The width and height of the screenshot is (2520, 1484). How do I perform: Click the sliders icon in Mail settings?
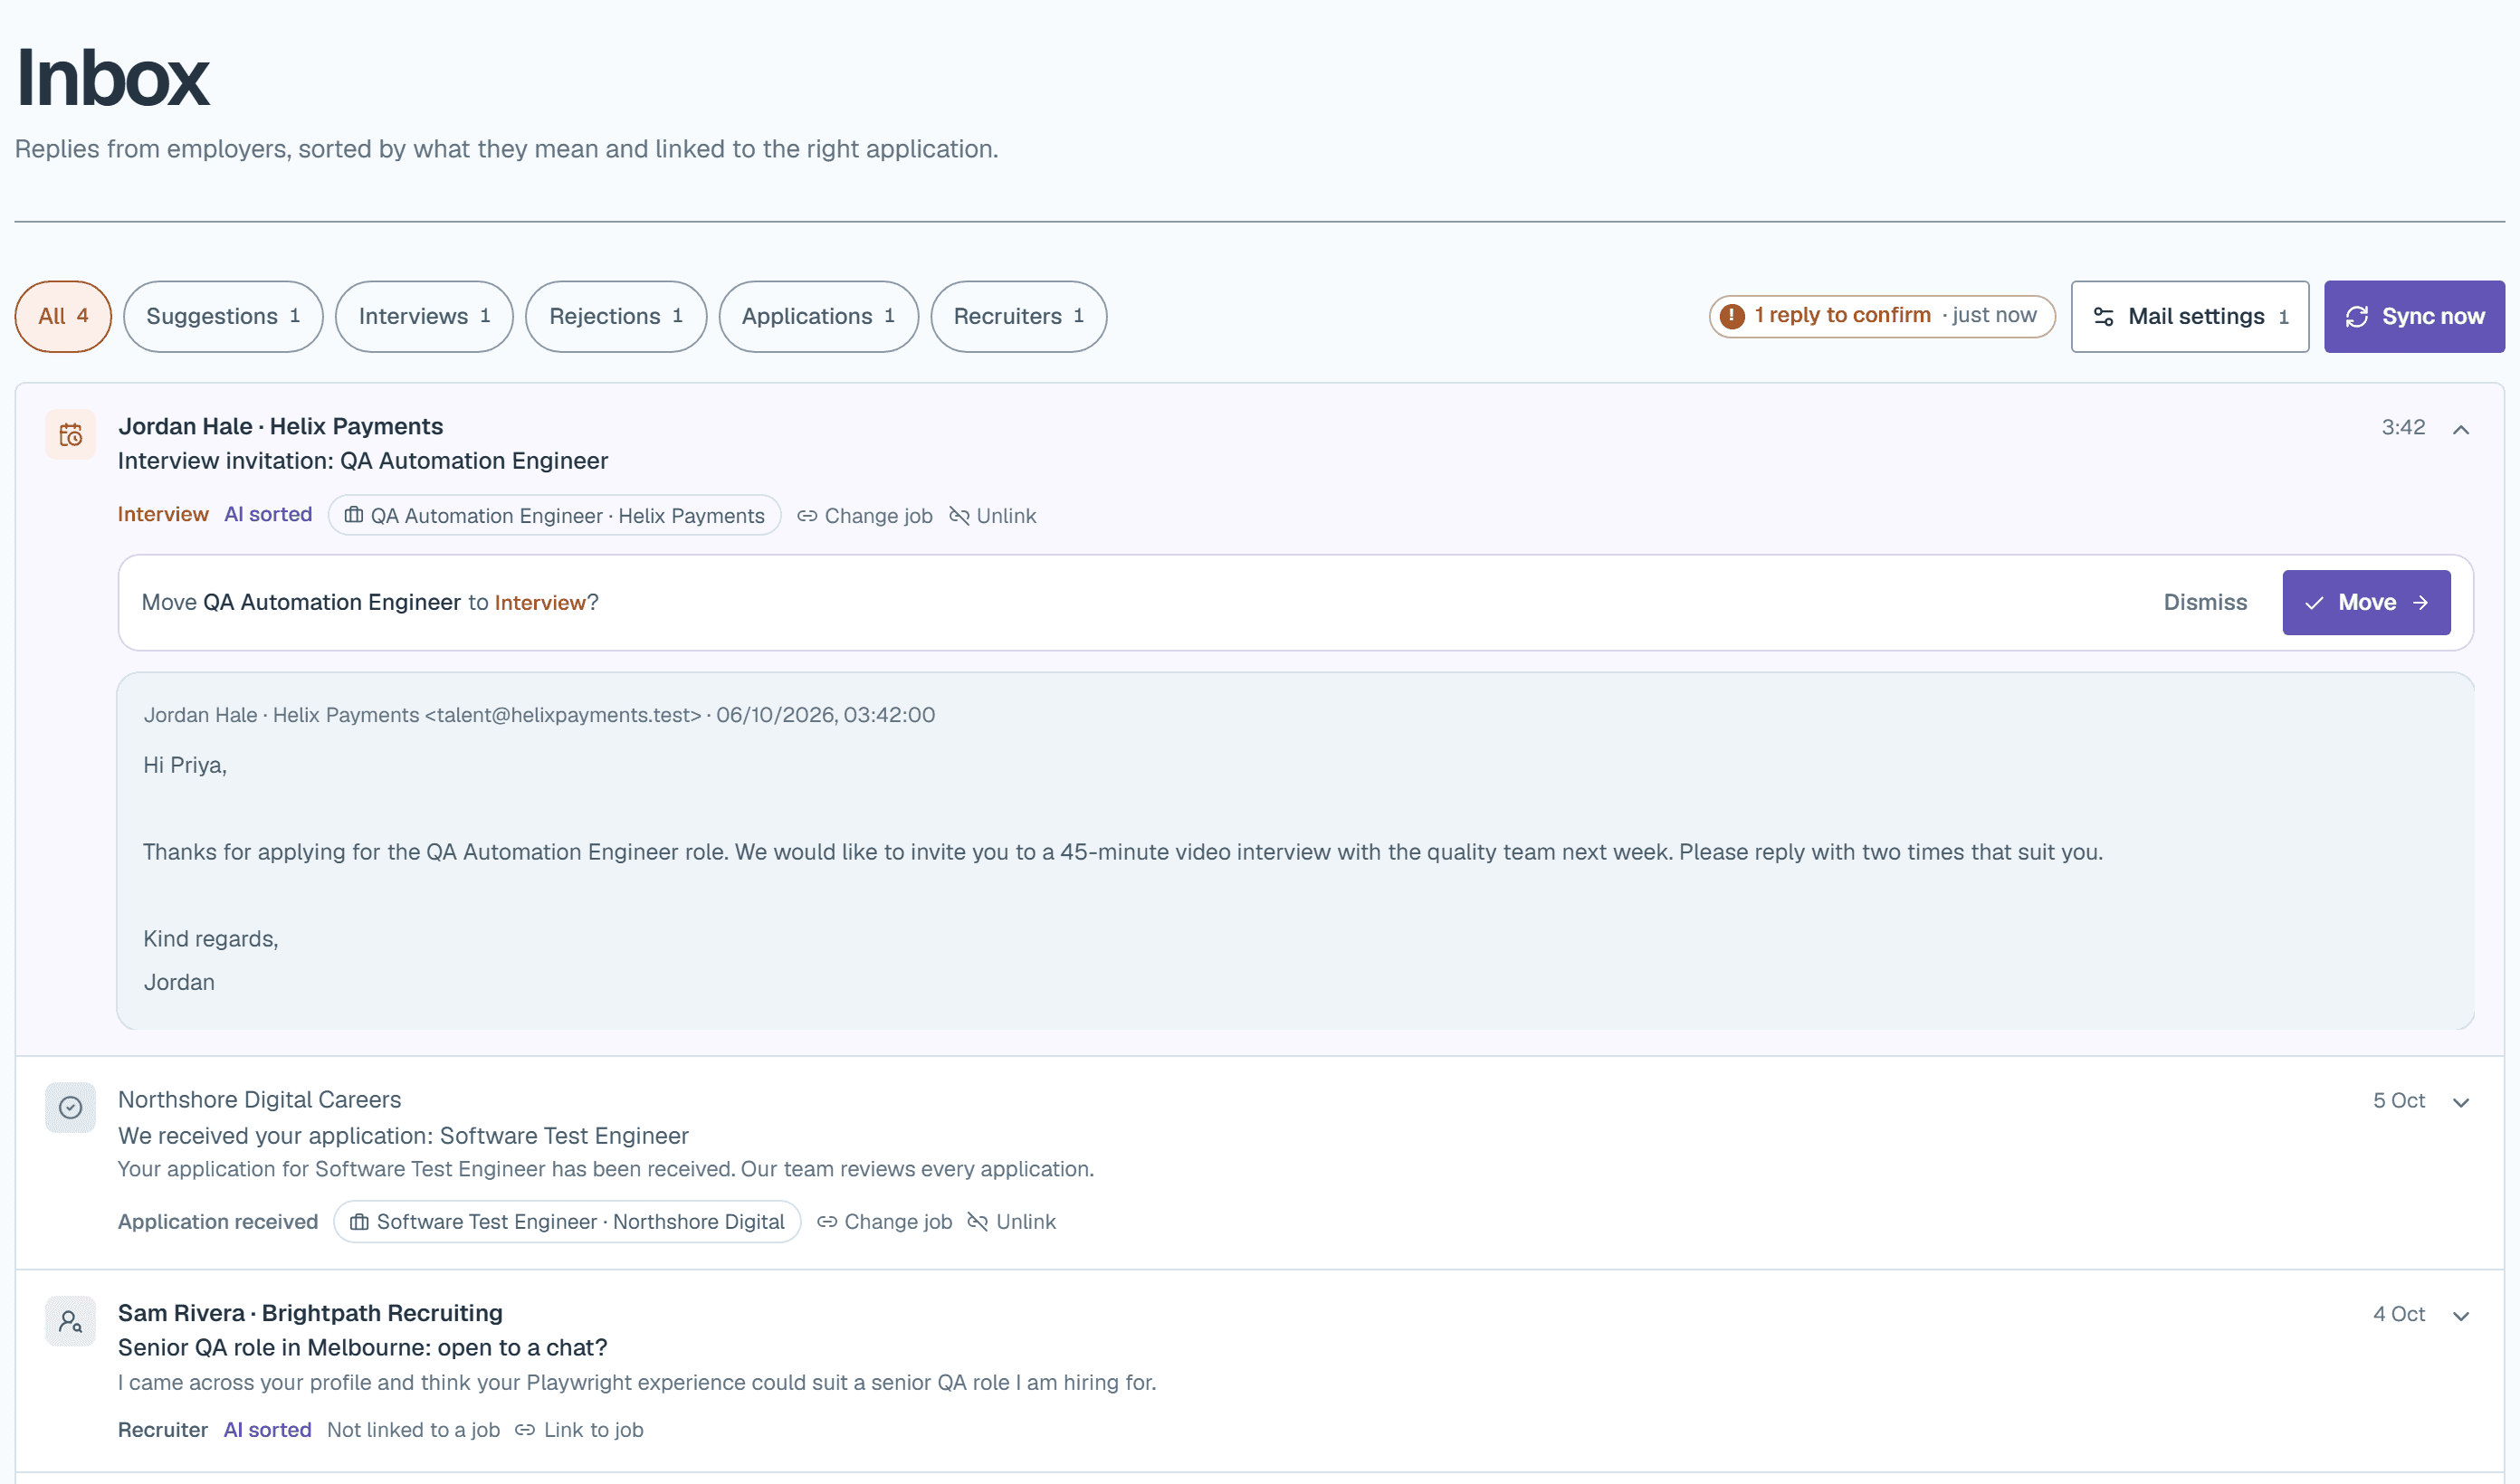pyautogui.click(x=2104, y=317)
